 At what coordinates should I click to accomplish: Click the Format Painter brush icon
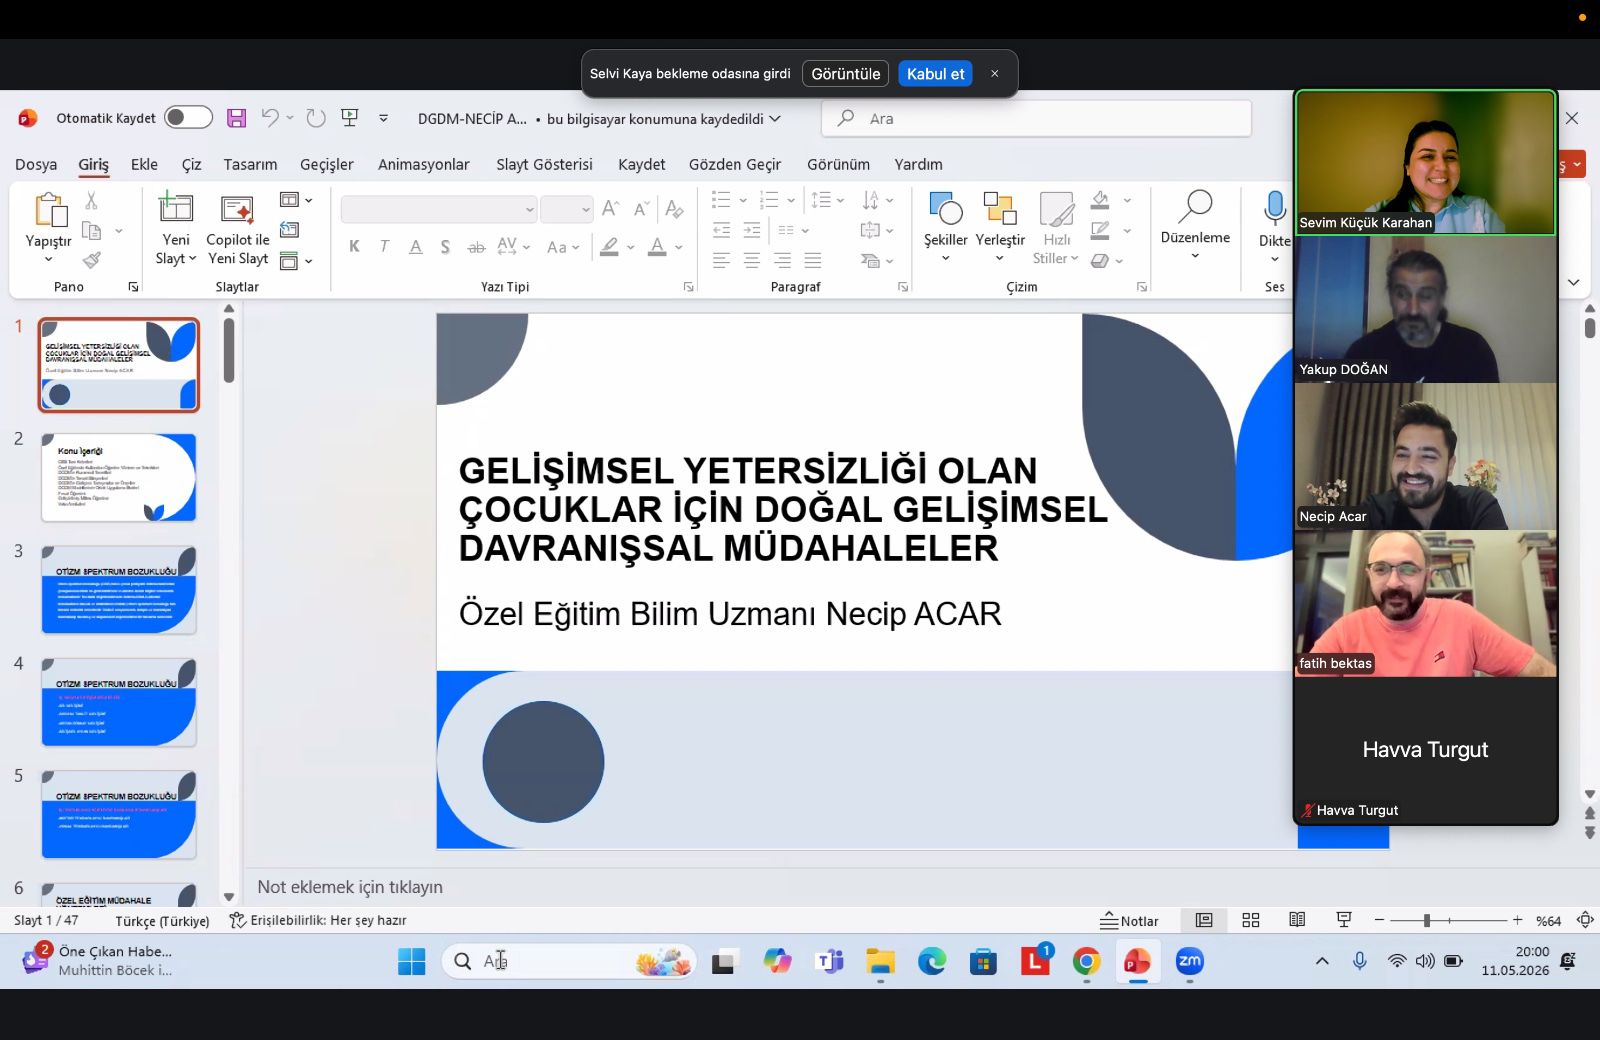(91, 260)
